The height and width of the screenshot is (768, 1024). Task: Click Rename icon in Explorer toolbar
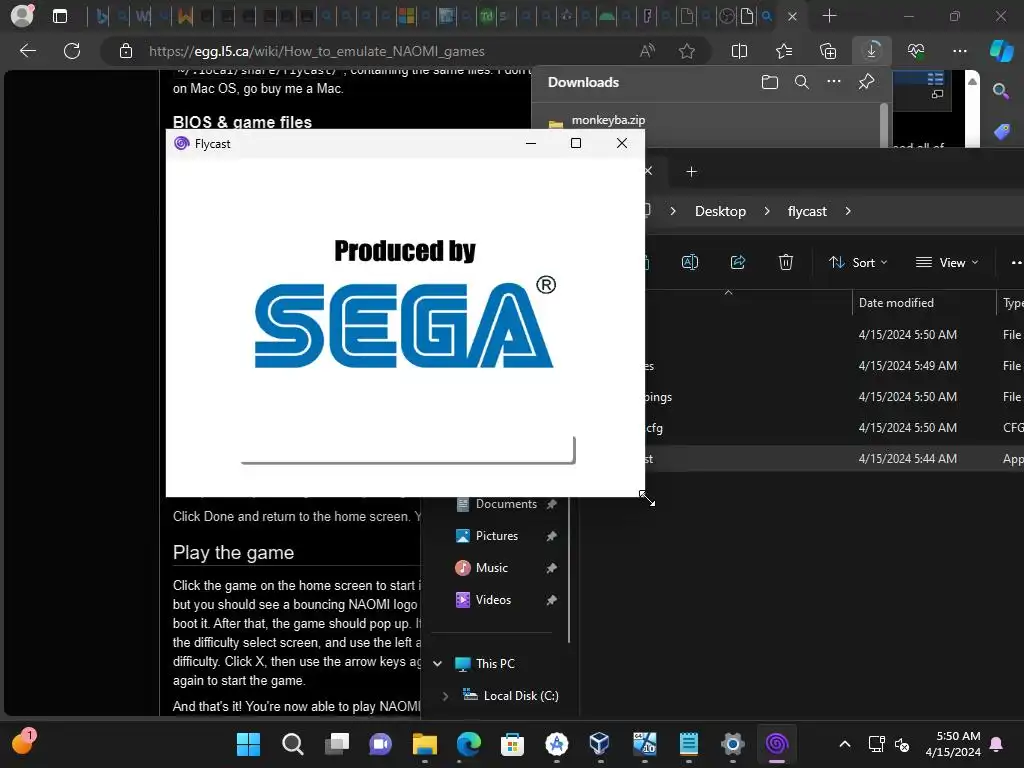pos(690,263)
